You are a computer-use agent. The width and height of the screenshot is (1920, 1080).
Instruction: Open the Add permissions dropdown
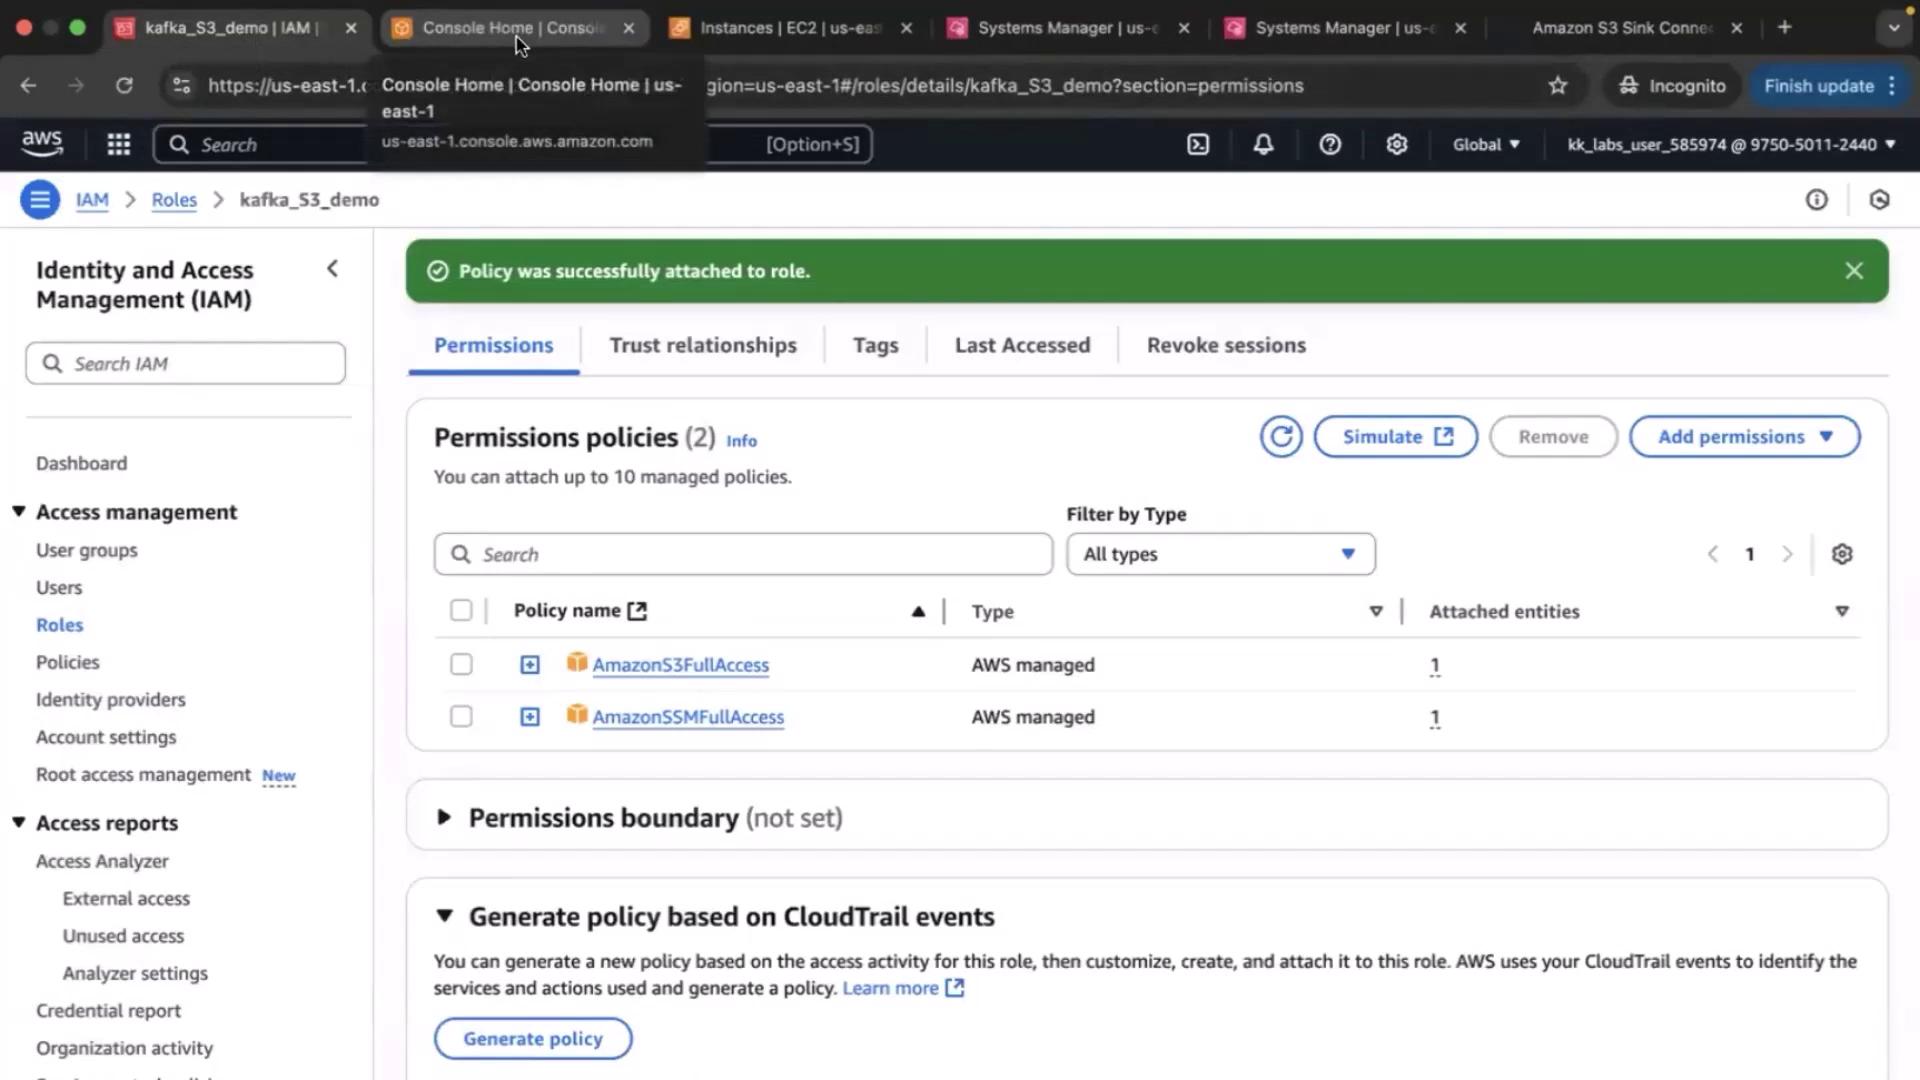coord(1745,437)
